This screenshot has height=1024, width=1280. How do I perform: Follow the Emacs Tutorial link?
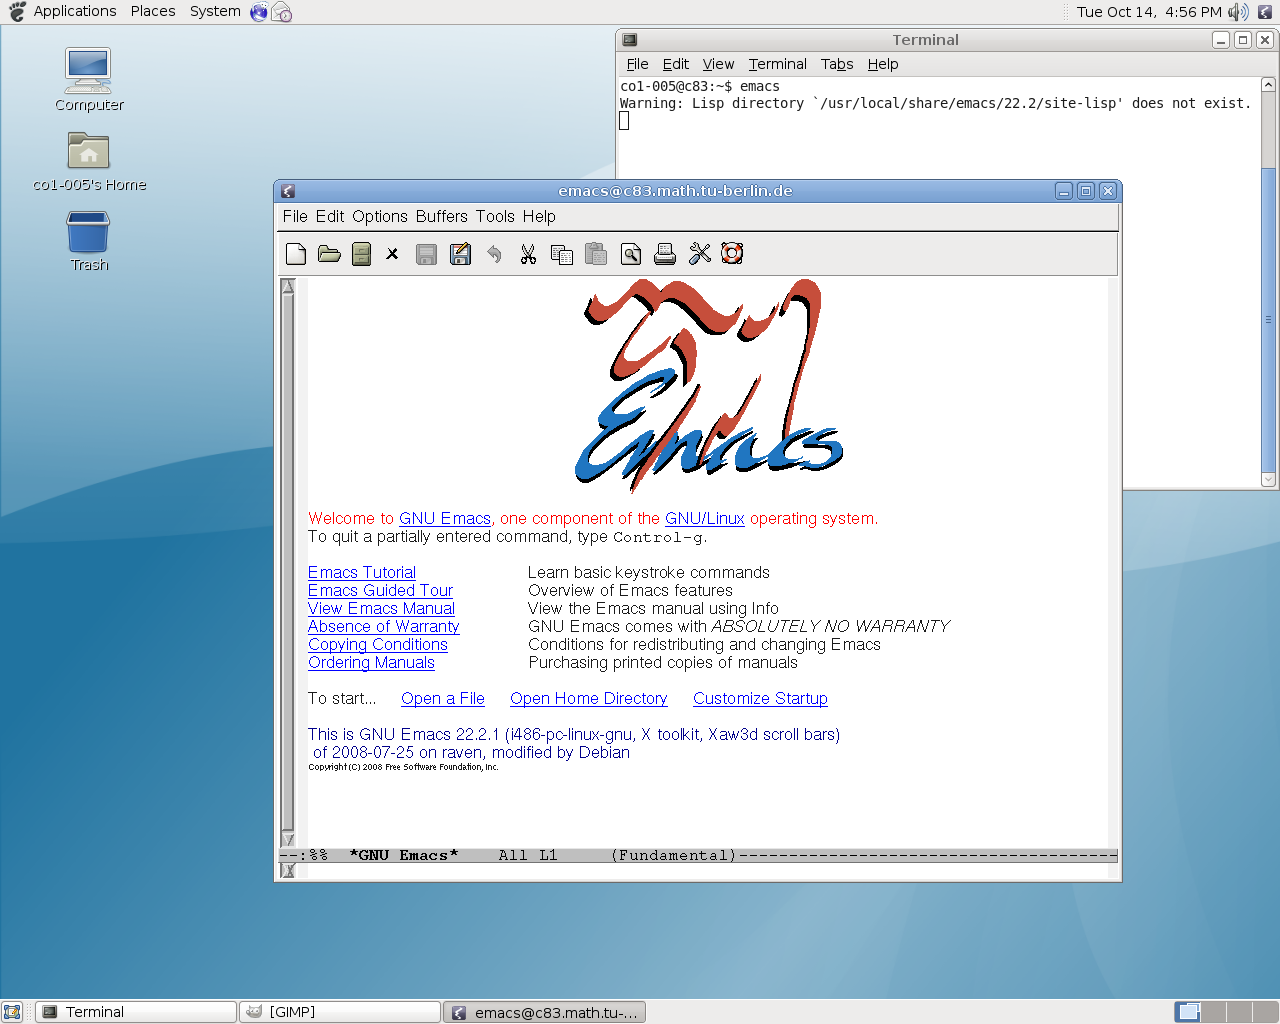click(362, 573)
